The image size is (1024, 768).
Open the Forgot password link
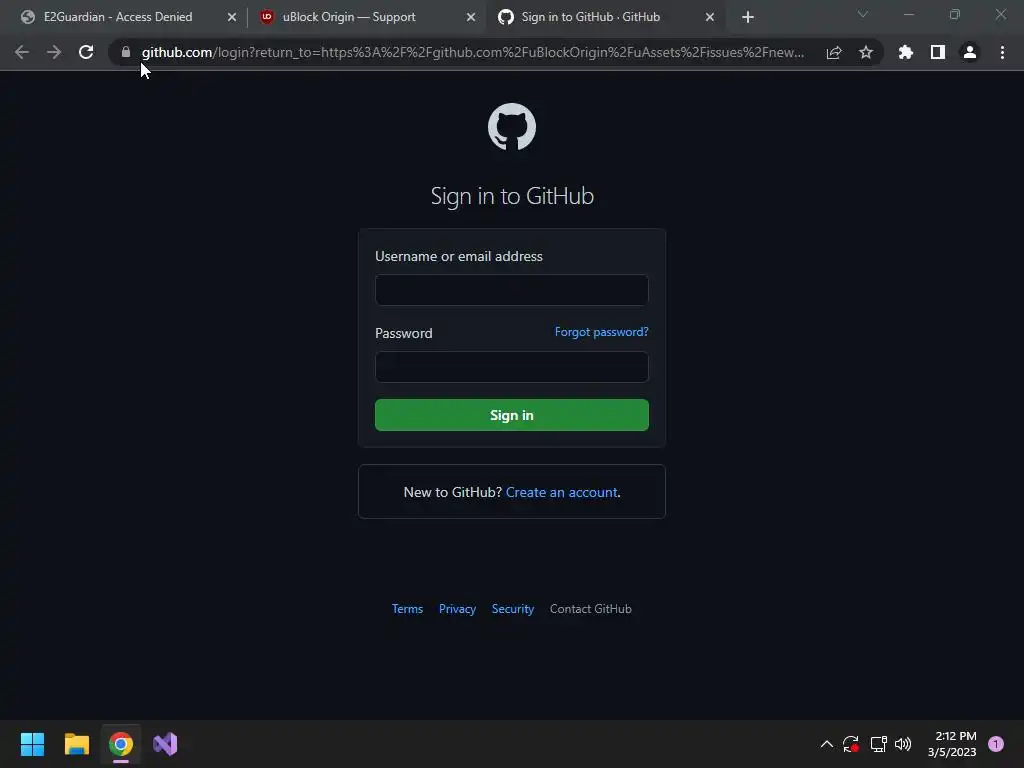(x=601, y=332)
